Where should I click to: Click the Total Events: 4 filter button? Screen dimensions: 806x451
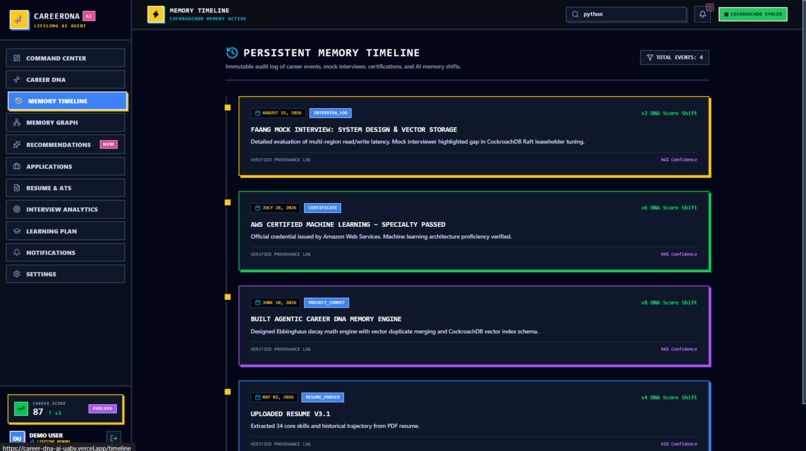674,58
